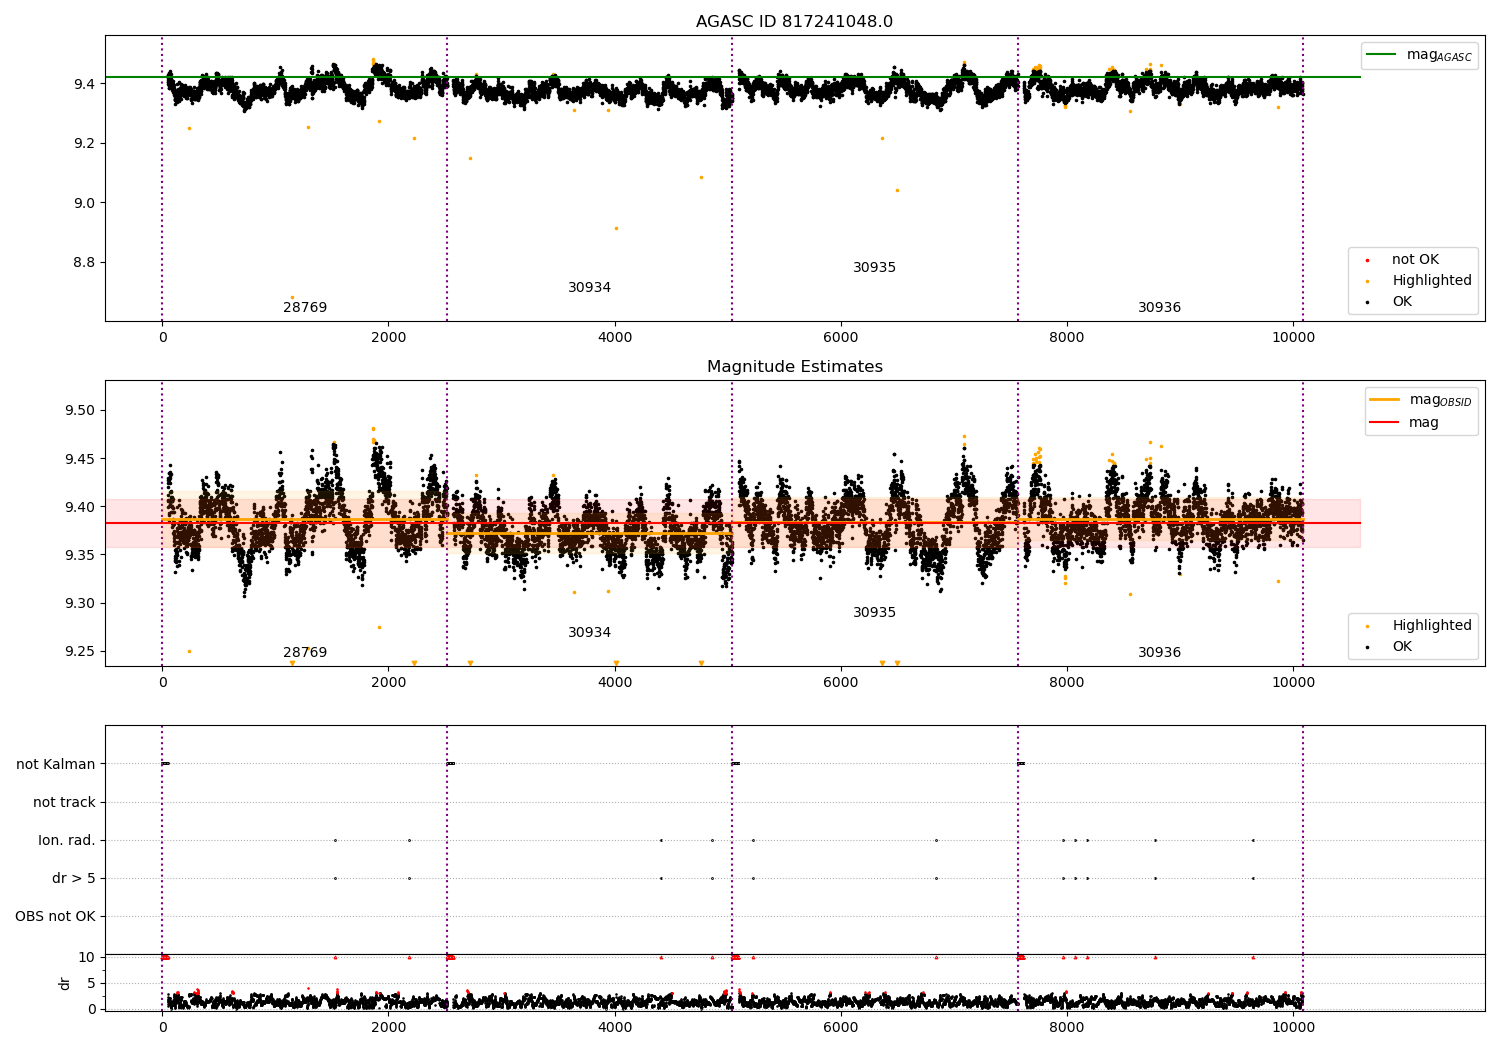
Task: Click the 10 tick label on the dr axis
Action: point(87,957)
